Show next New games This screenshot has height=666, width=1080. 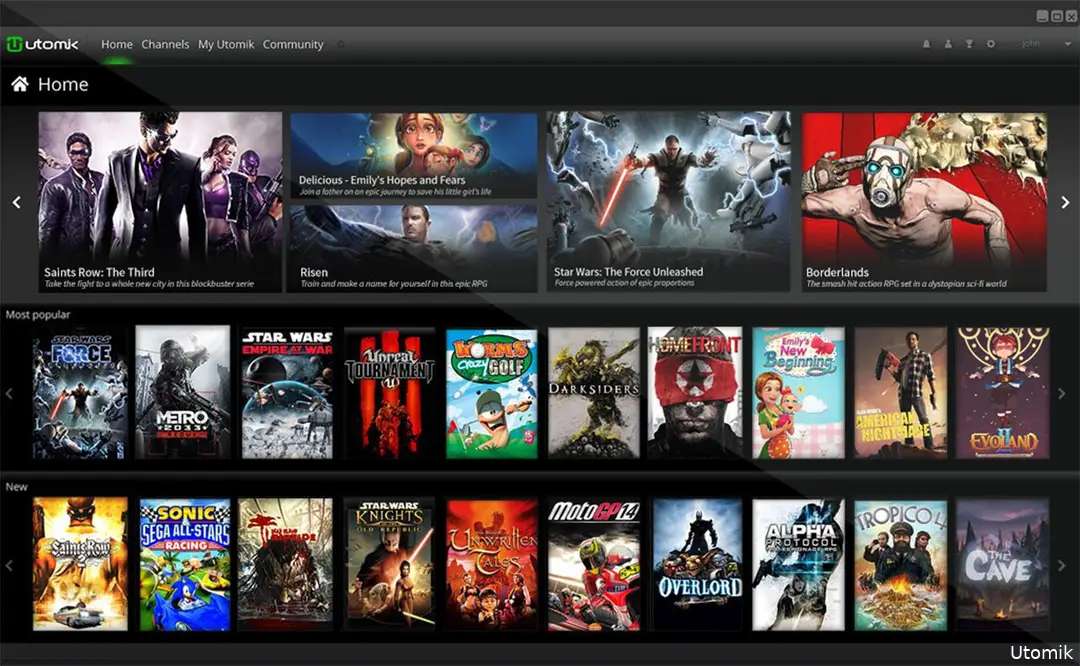1061,565
